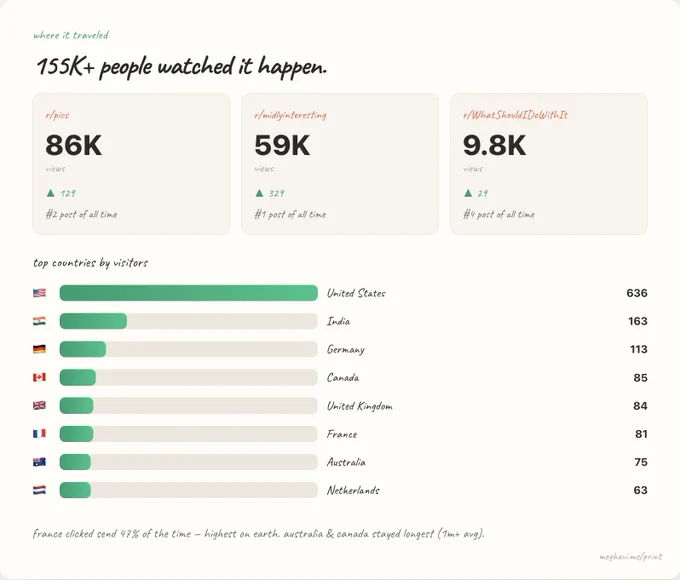Click the upvote triangle beside 129
Screen dimensions: 680x580
point(51,193)
